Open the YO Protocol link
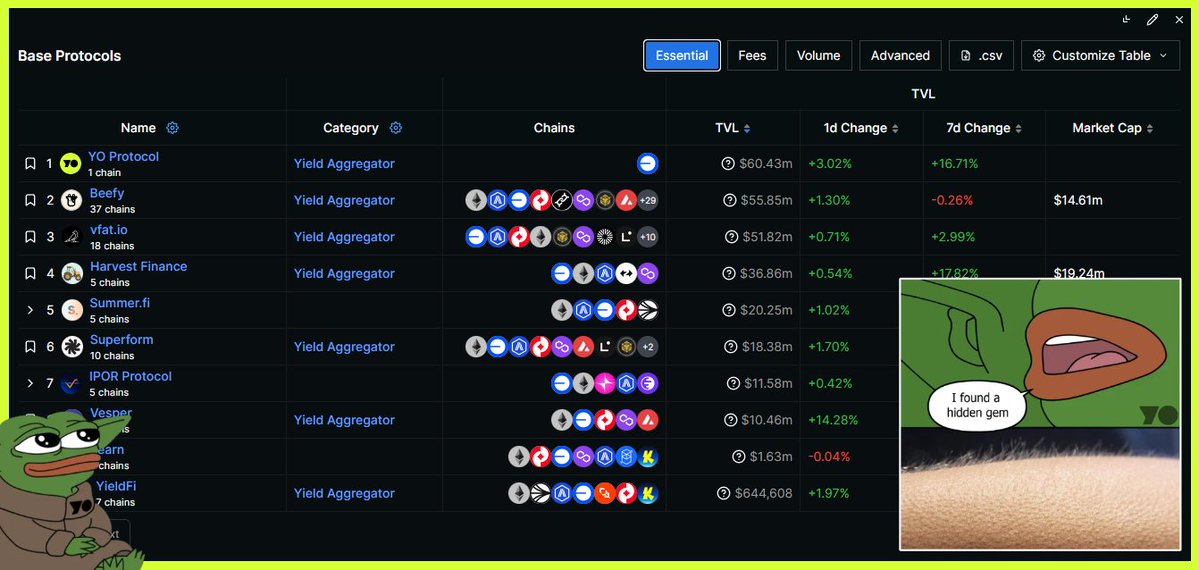 click(123, 156)
